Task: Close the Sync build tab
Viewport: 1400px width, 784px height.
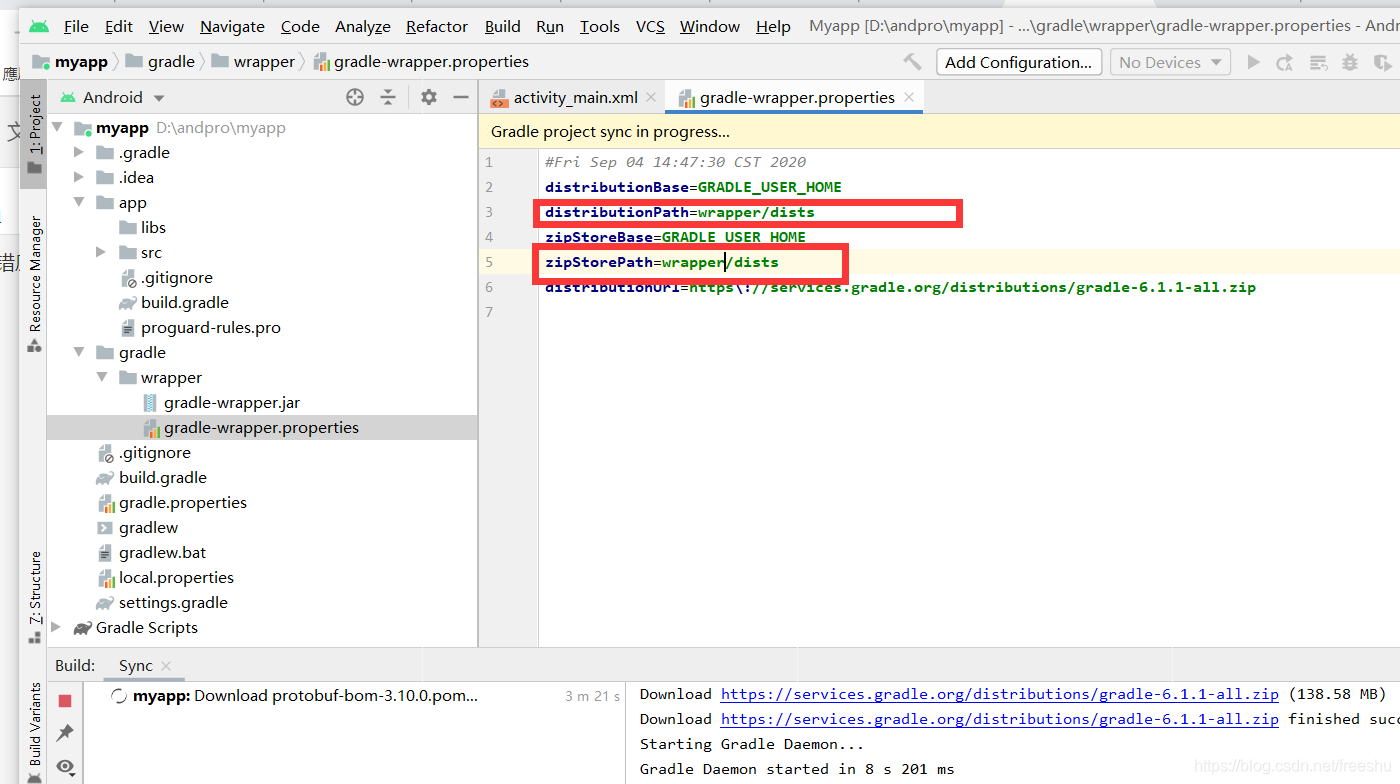Action: point(166,666)
